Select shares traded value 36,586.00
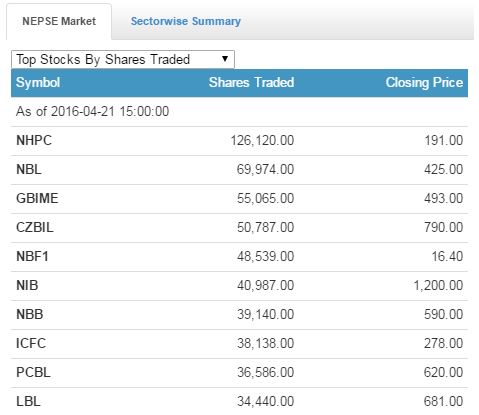Image resolution: width=479 pixels, height=415 pixels. click(x=265, y=372)
